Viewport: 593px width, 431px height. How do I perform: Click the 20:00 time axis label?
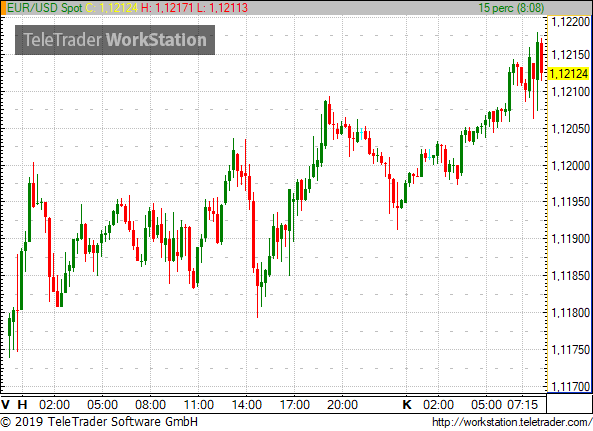pyautogui.click(x=342, y=405)
